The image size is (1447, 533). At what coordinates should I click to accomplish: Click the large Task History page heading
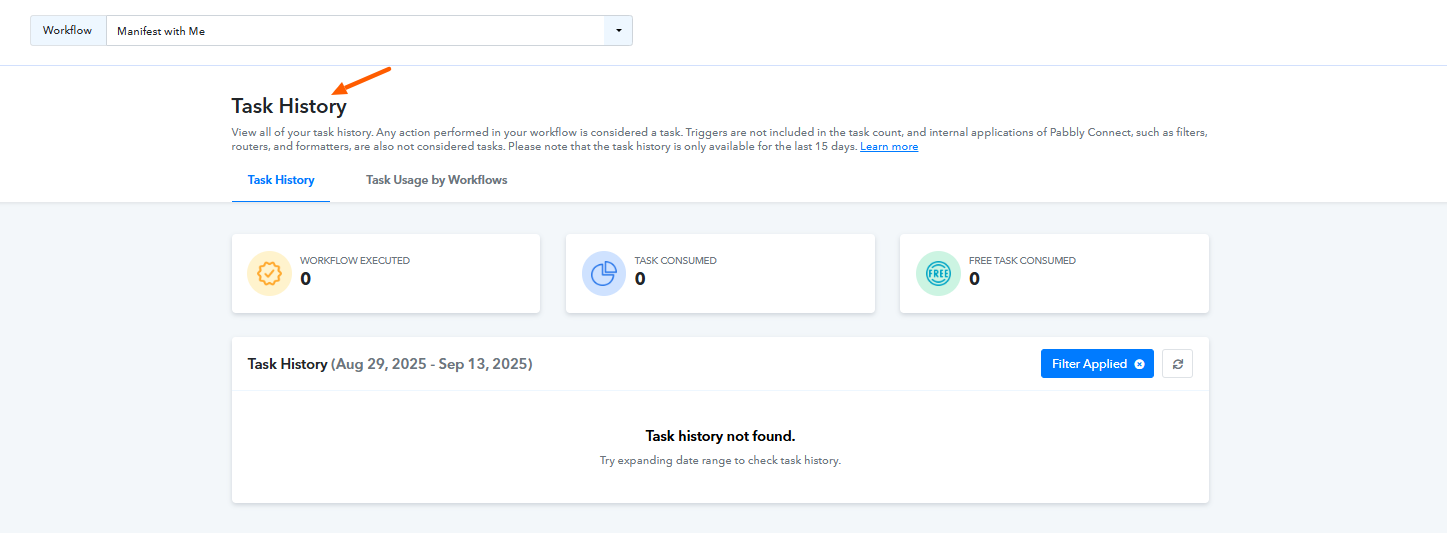289,106
